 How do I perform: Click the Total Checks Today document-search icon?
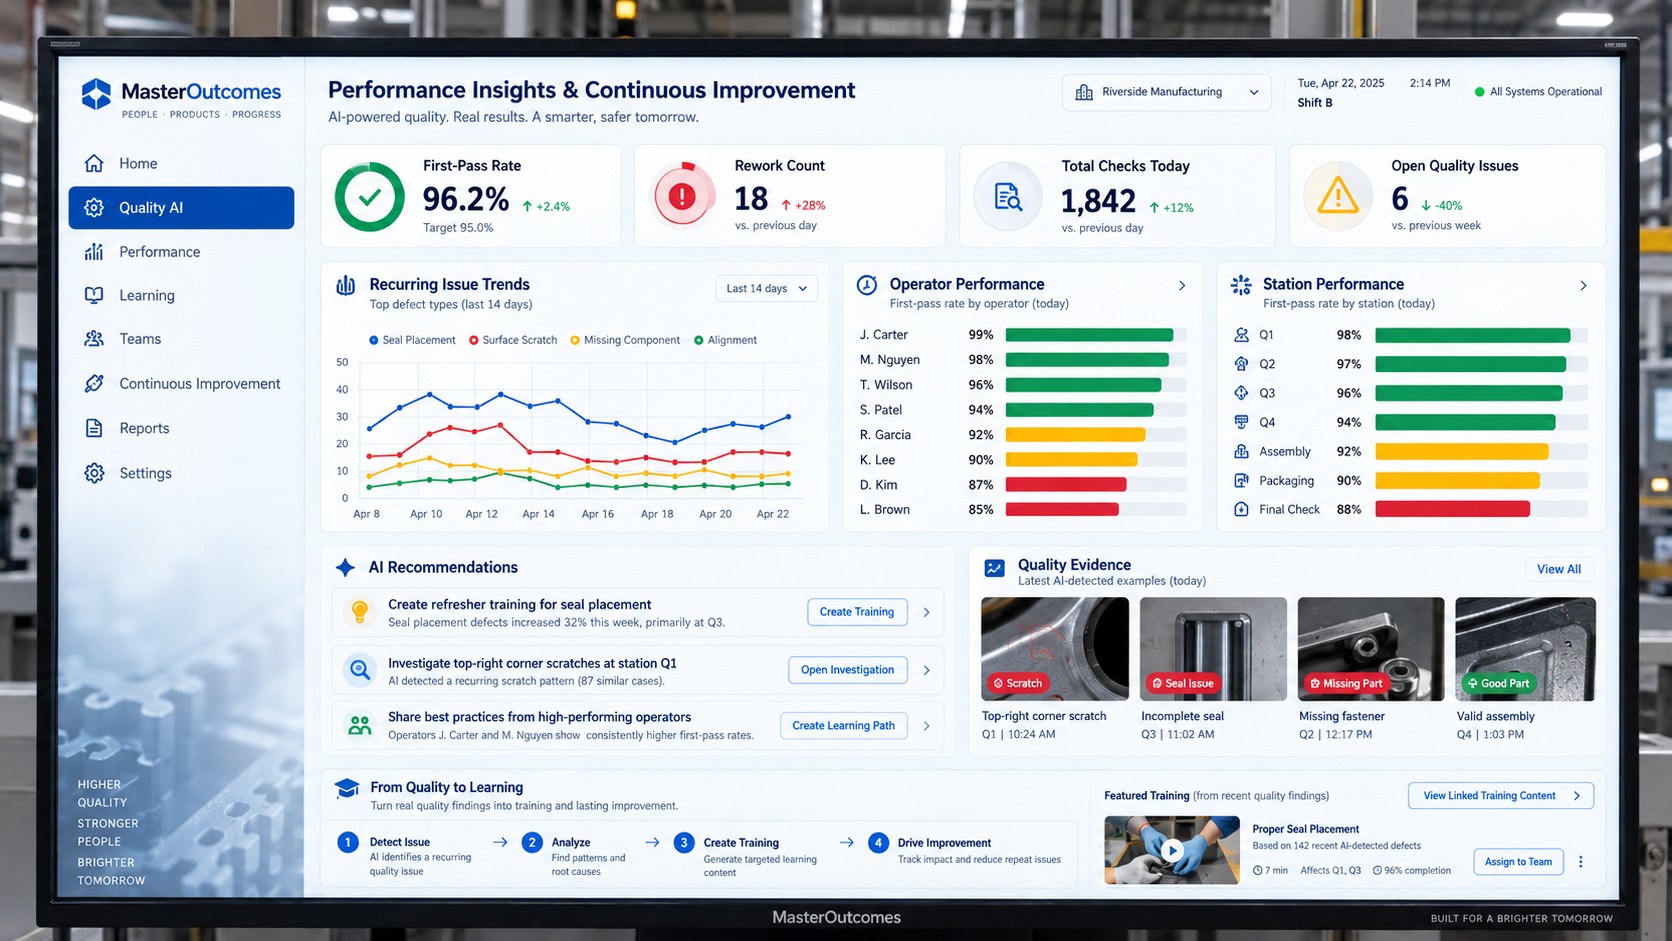pyautogui.click(x=1008, y=196)
